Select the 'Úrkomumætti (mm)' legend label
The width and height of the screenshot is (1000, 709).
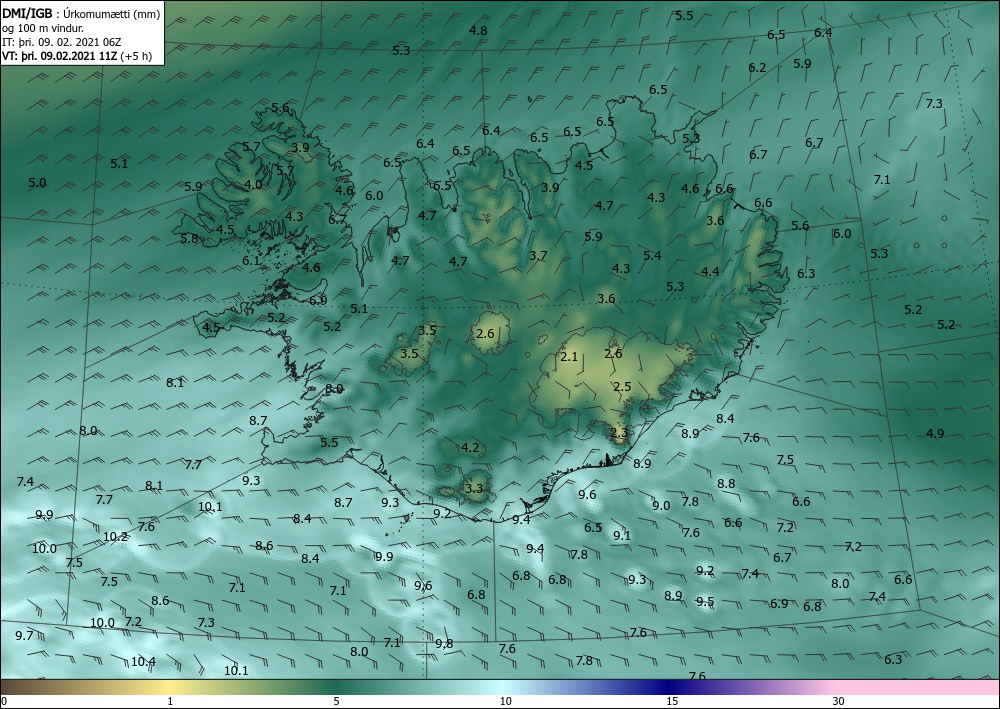tap(112, 14)
